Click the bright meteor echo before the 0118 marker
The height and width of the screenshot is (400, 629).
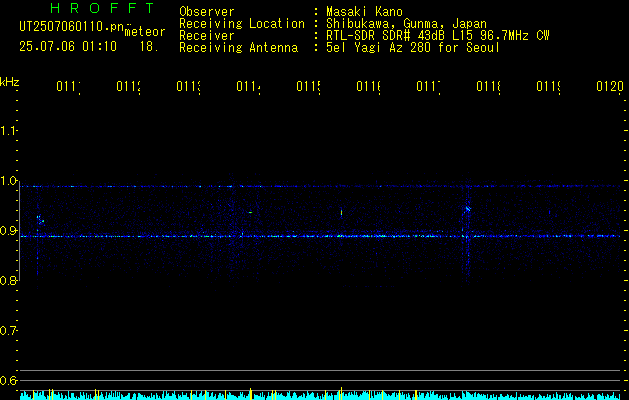click(467, 208)
